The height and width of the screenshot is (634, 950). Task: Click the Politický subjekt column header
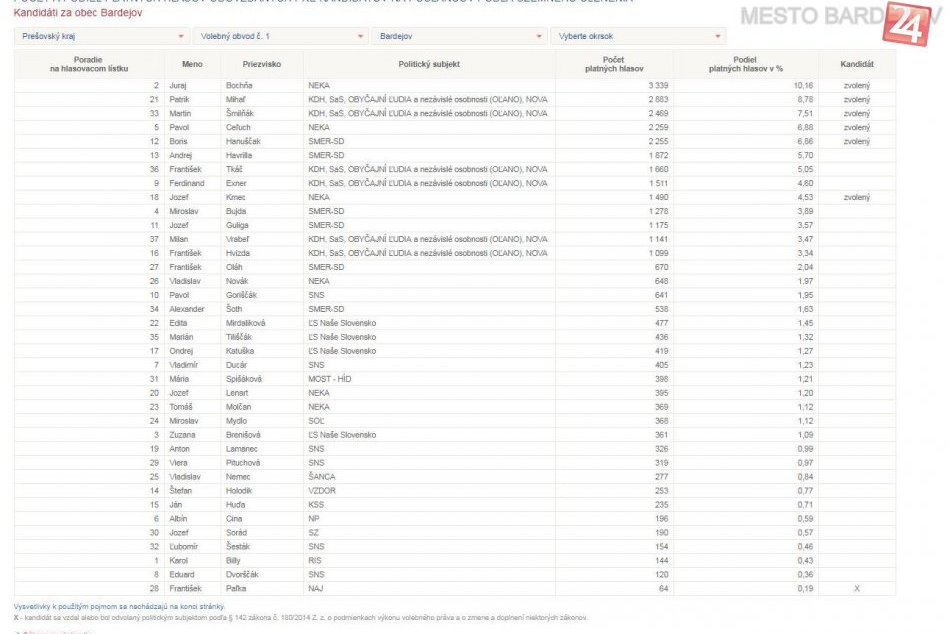(x=429, y=64)
